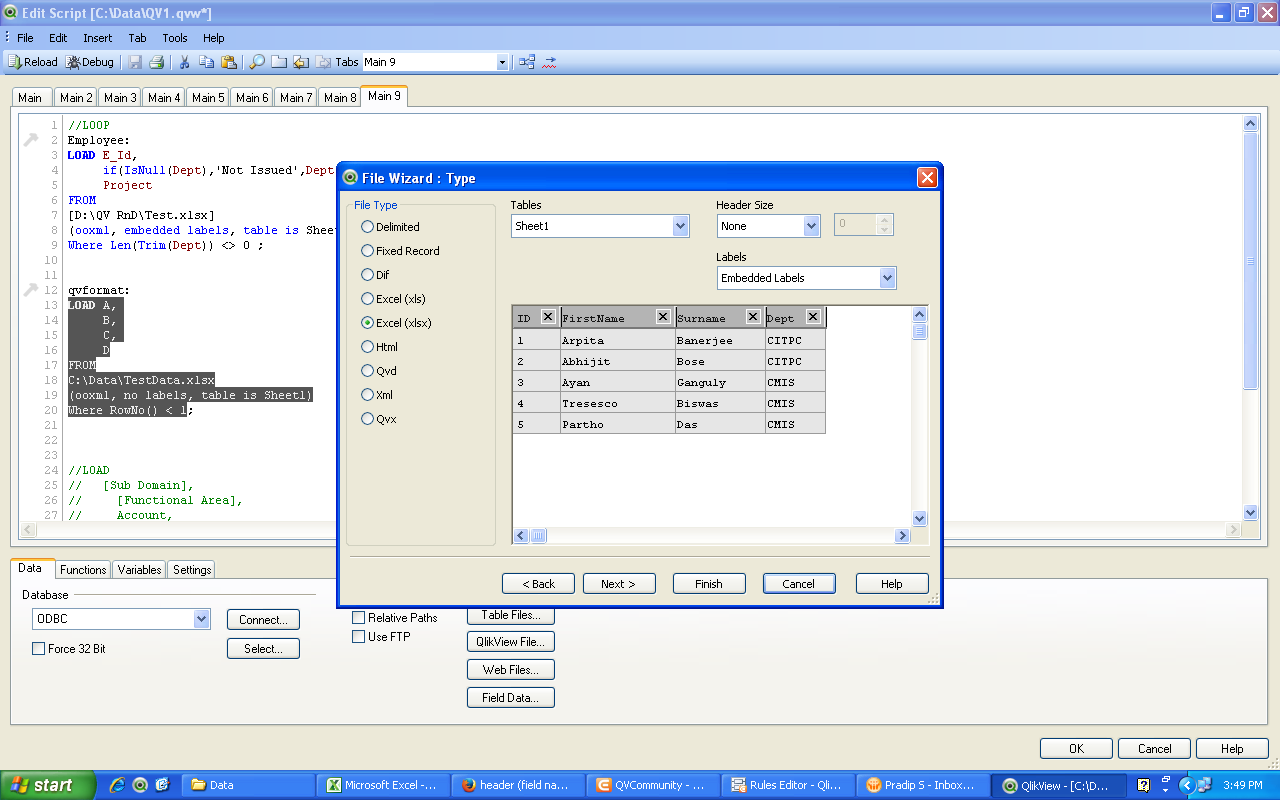1280x800 pixels.
Task: Remove the FirstName column with its X
Action: coord(663,317)
